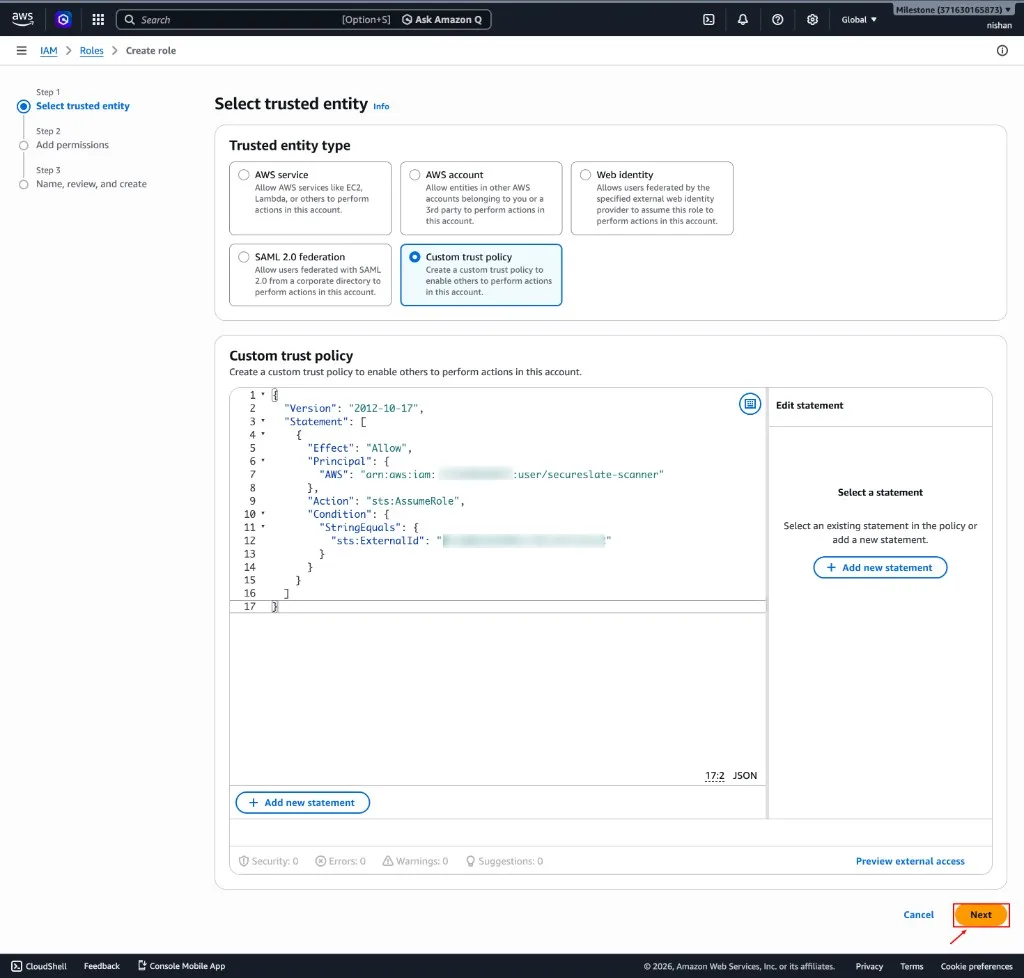
Task: Select the AWS account entity type
Action: coord(481,198)
